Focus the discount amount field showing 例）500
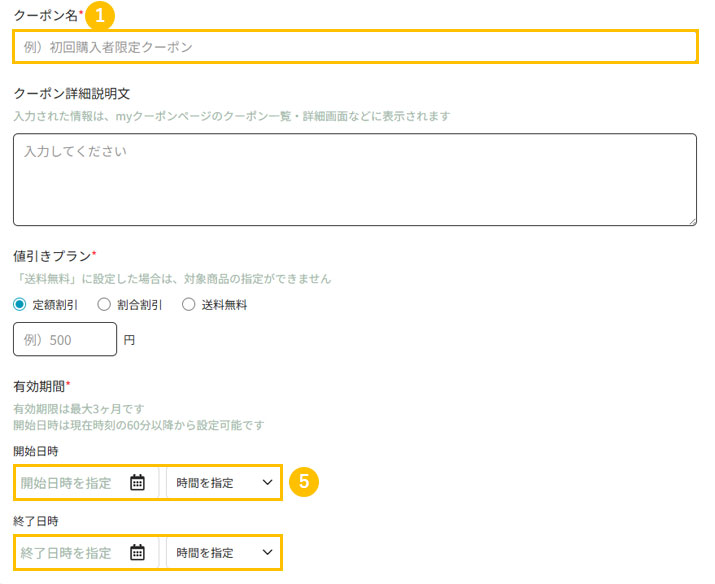The height and width of the screenshot is (584, 715). pyautogui.click(x=65, y=340)
